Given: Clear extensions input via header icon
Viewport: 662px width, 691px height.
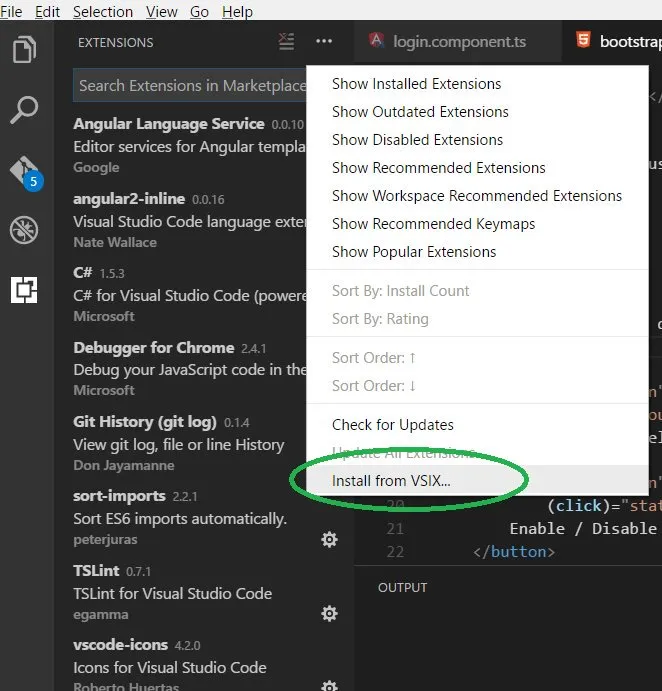Looking at the screenshot, I should click(x=286, y=41).
